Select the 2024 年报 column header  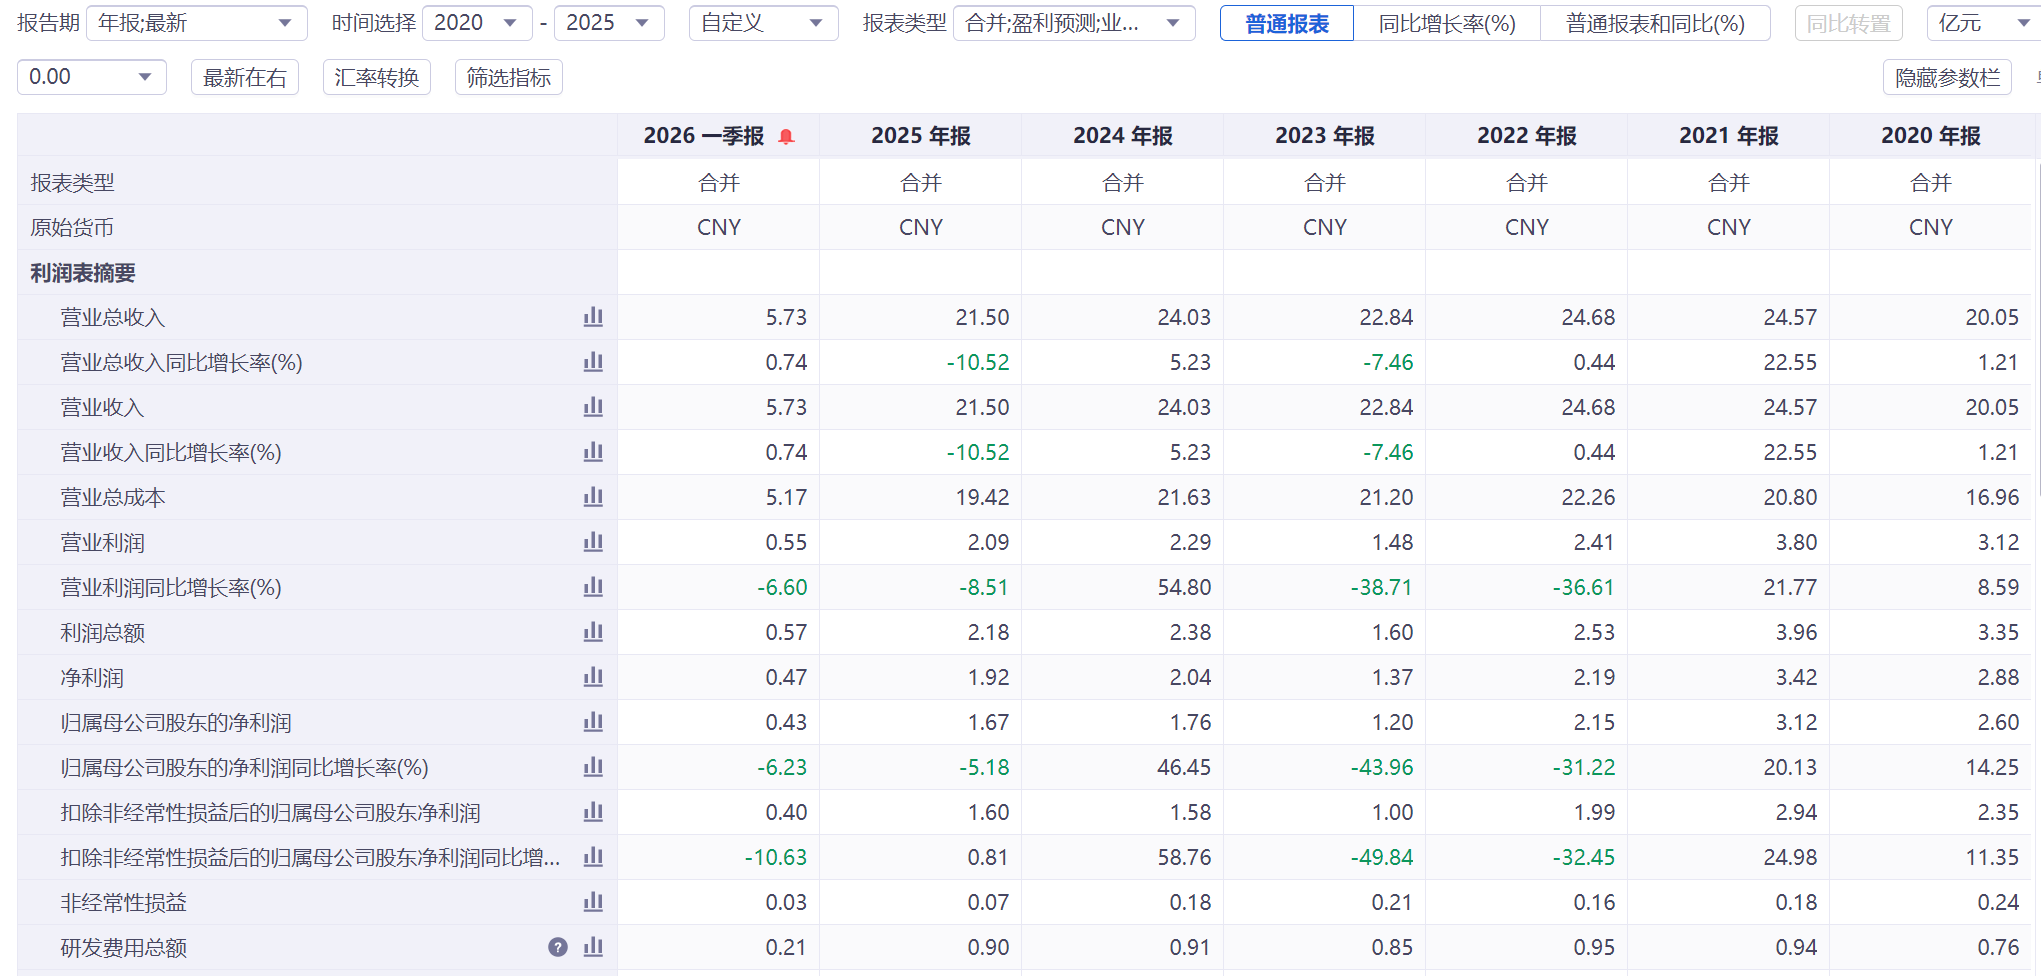click(1123, 136)
